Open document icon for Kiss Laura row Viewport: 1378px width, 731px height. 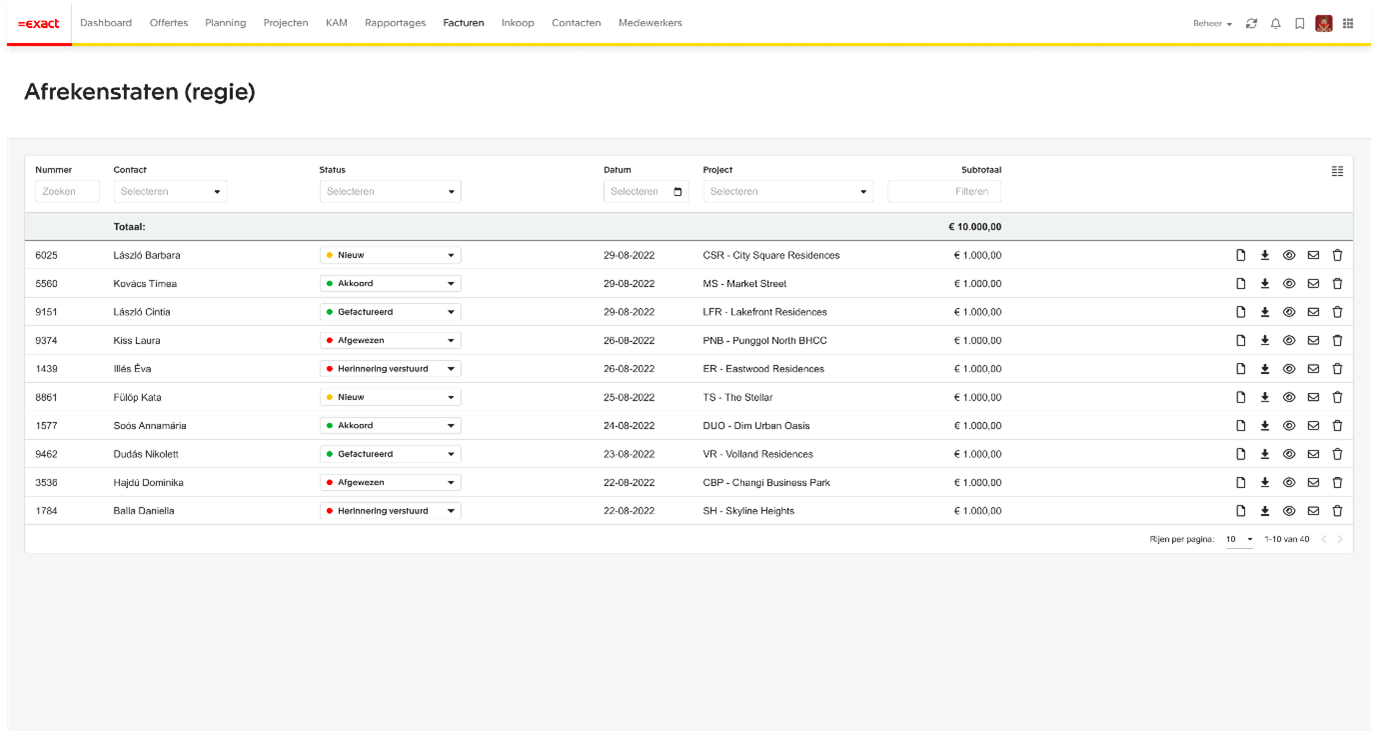1241,341
